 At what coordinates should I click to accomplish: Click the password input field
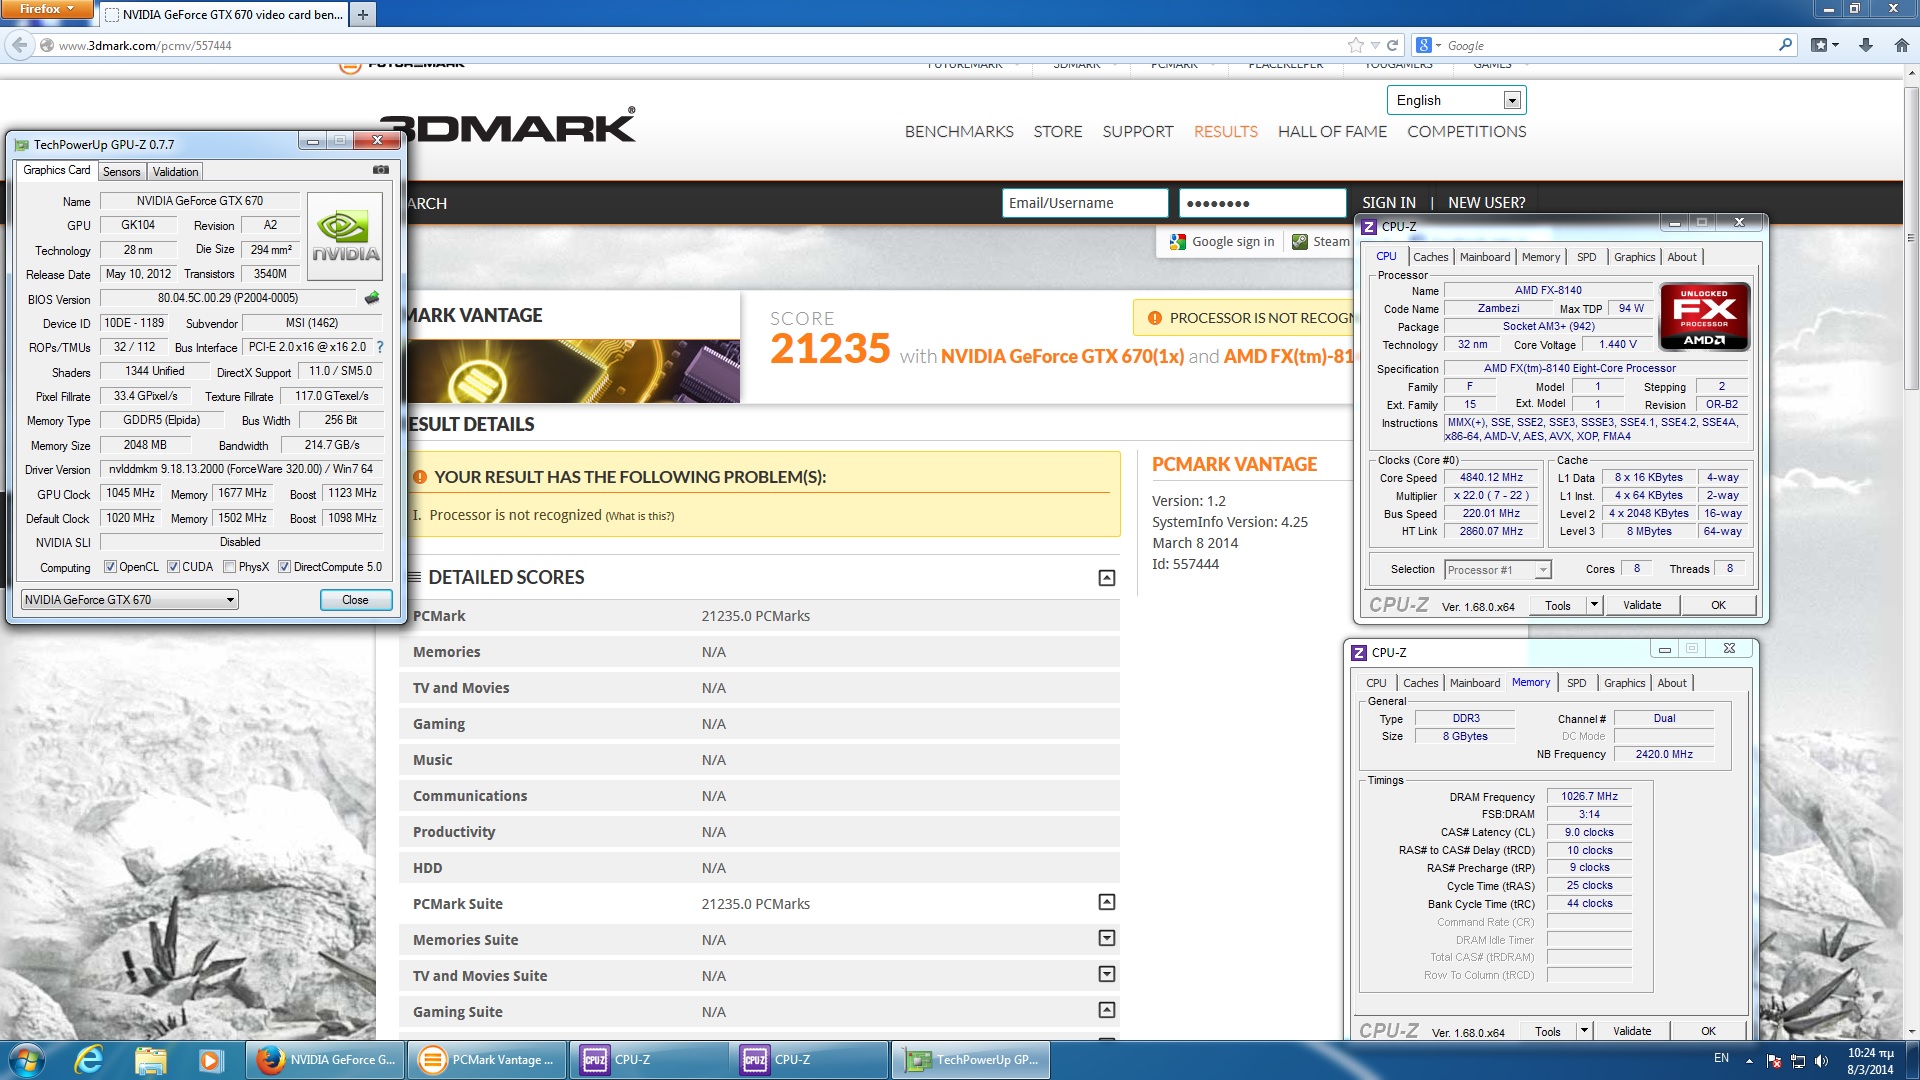click(1263, 203)
